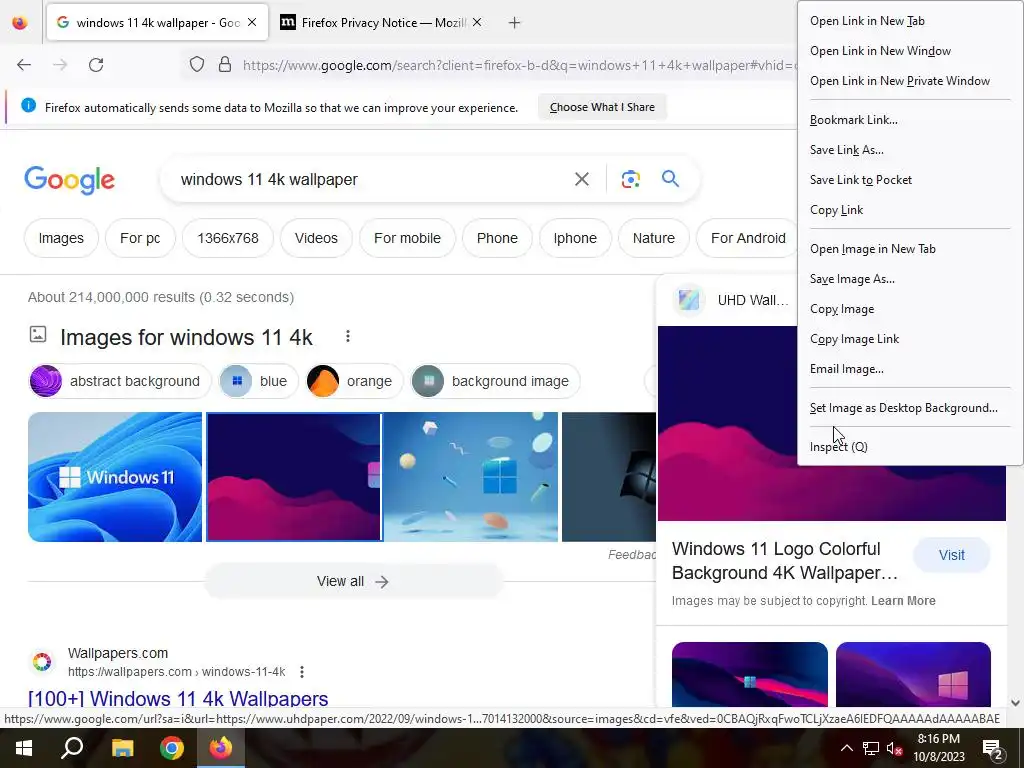1024x768 pixels.
Task: Open File Explorer from taskbar
Action: click(122, 748)
